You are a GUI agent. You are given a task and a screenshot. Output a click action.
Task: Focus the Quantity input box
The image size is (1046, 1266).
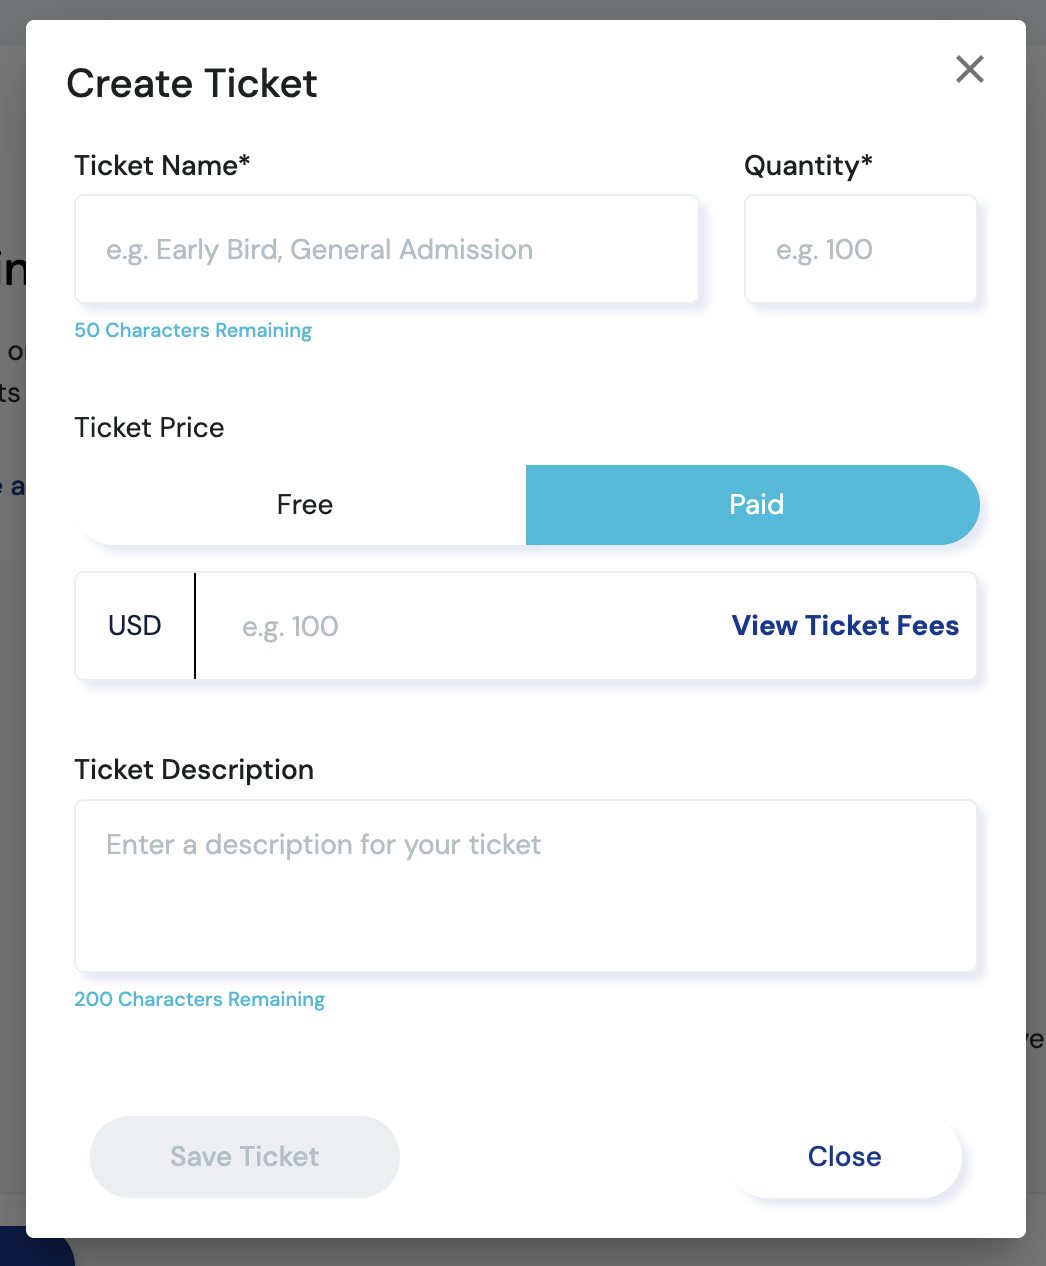[860, 249]
